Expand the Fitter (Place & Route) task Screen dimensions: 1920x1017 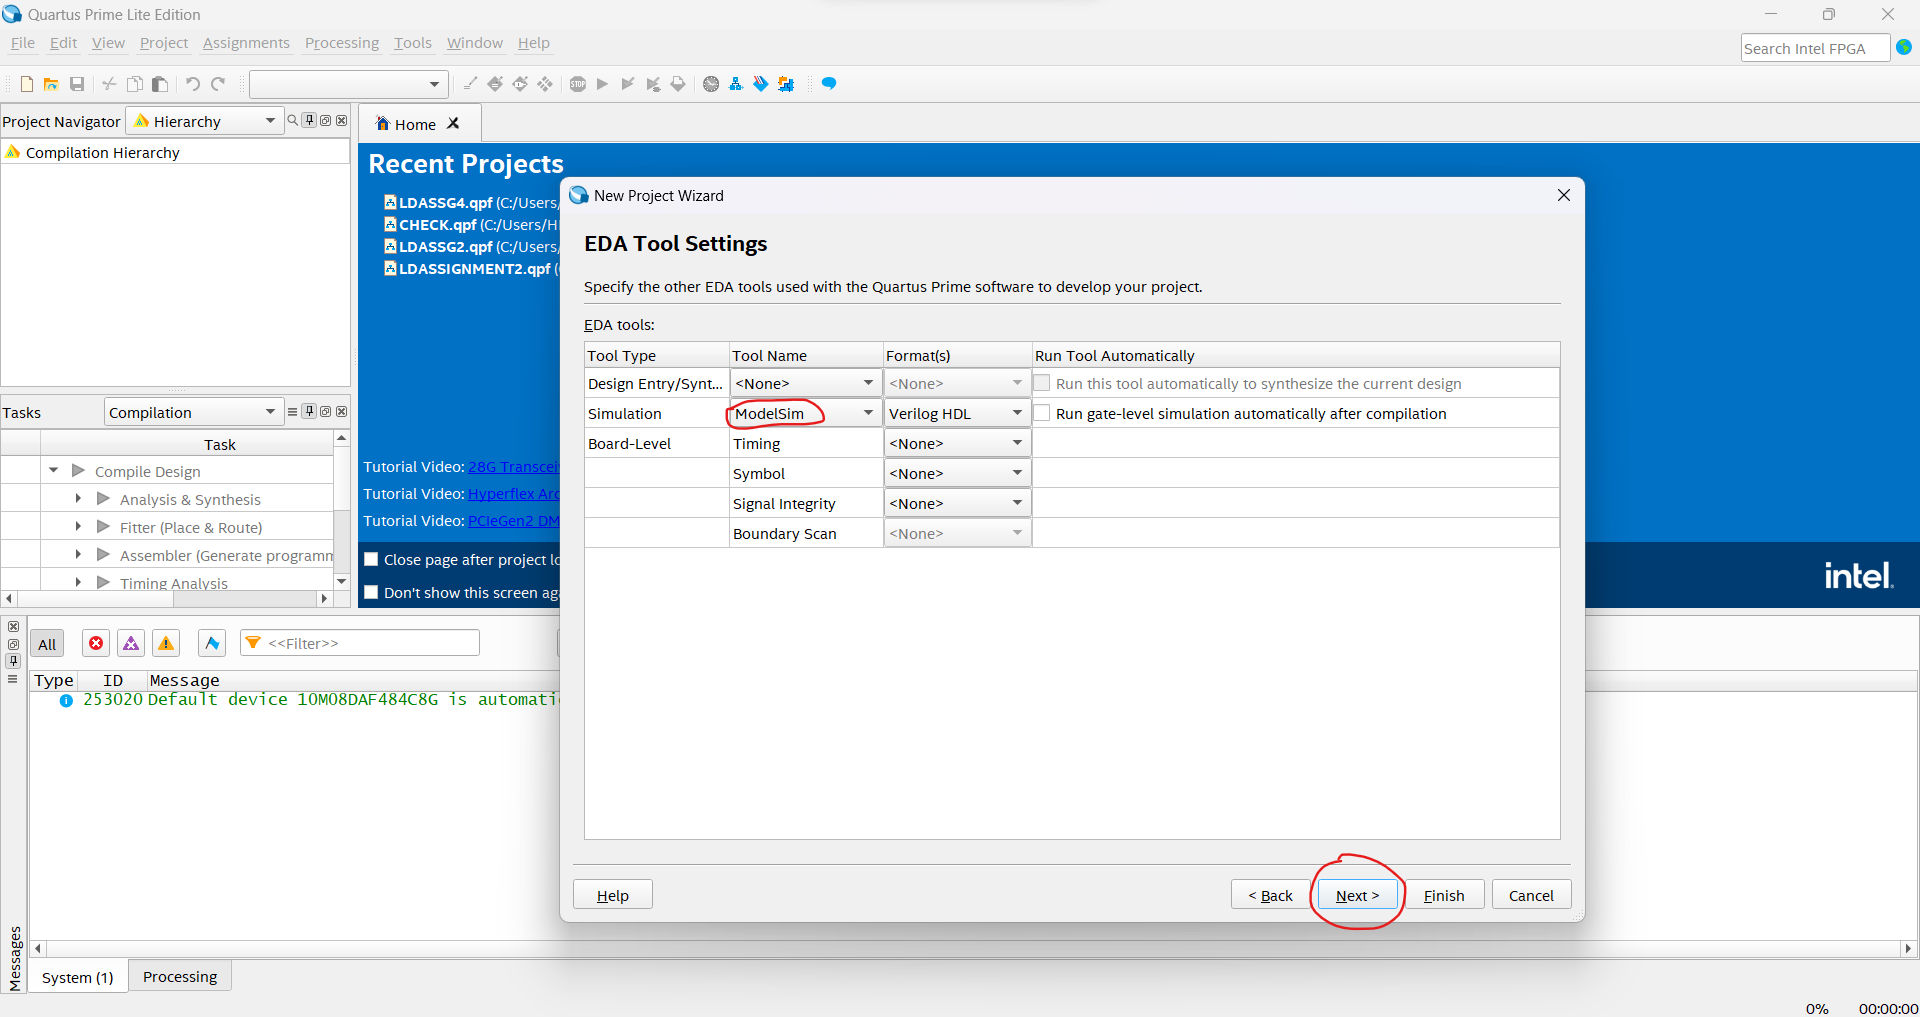78,526
